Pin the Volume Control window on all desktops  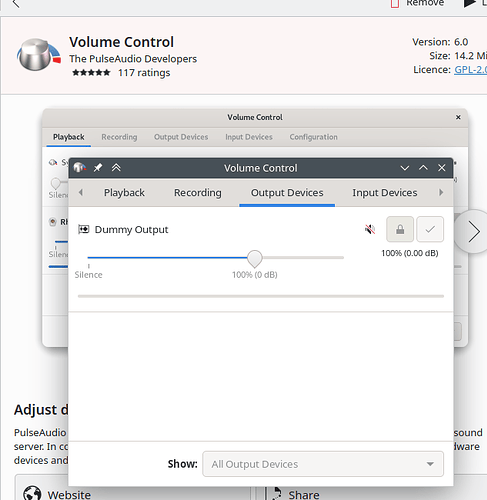pyautogui.click(x=98, y=167)
